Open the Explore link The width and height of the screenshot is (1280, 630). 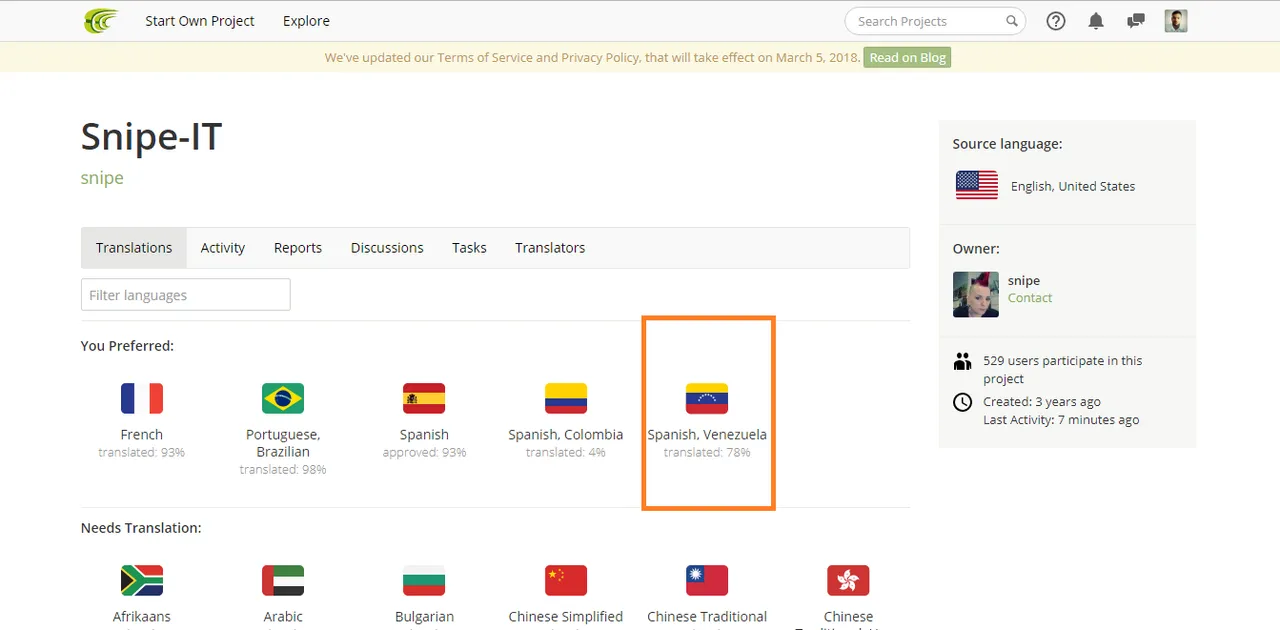306,21
